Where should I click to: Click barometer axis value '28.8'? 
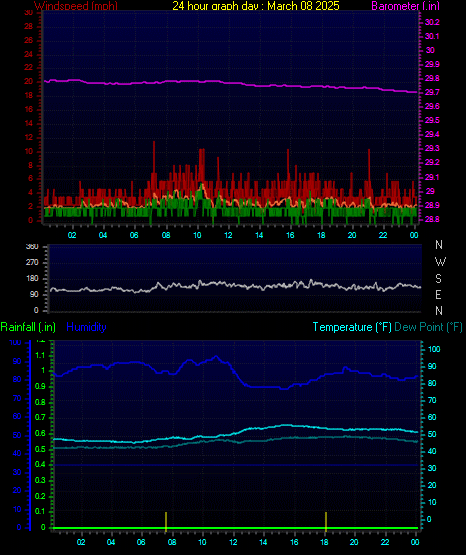coord(432,219)
